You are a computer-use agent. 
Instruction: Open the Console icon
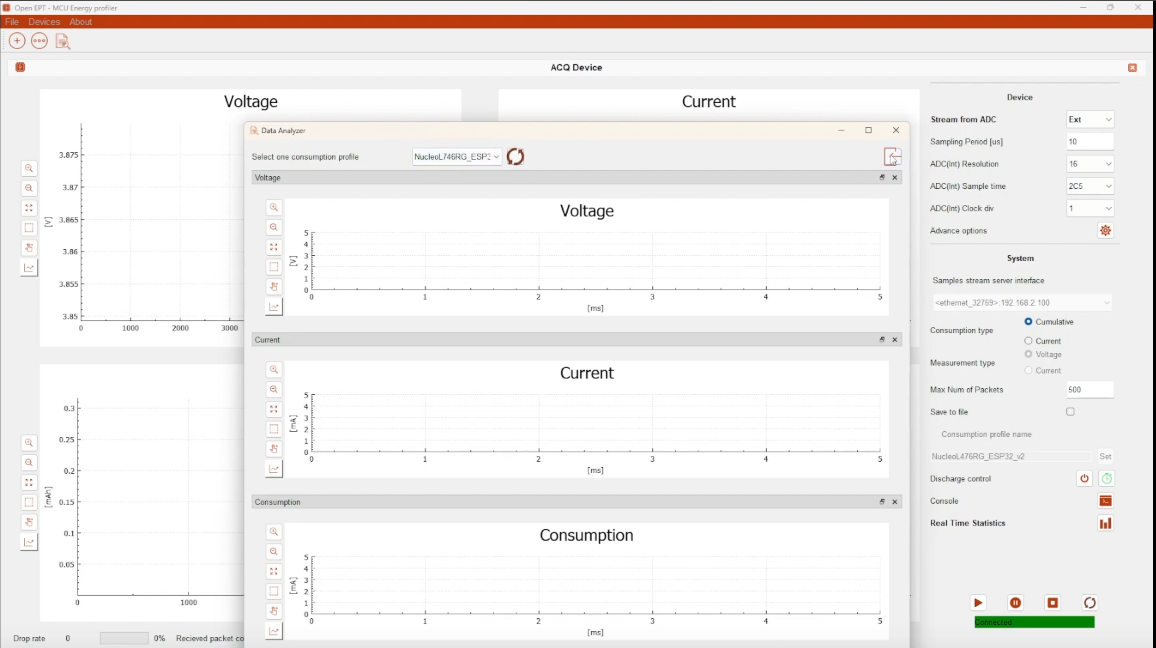pyautogui.click(x=1104, y=501)
